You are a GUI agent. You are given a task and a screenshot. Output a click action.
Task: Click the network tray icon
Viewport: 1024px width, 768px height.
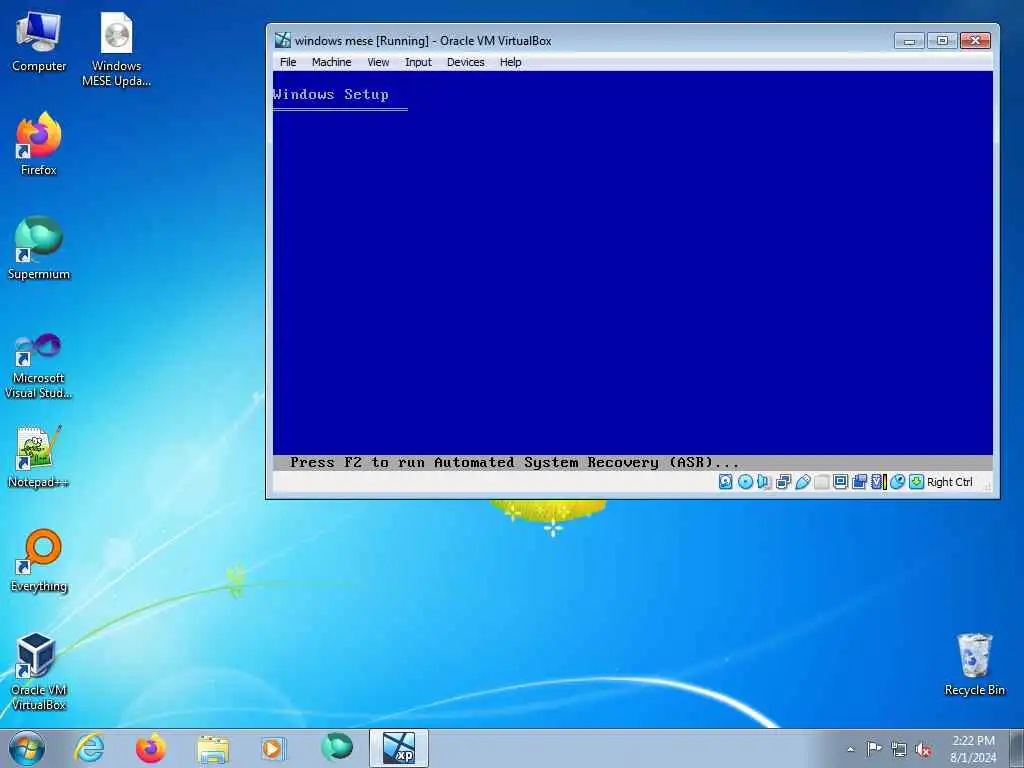[x=899, y=749]
